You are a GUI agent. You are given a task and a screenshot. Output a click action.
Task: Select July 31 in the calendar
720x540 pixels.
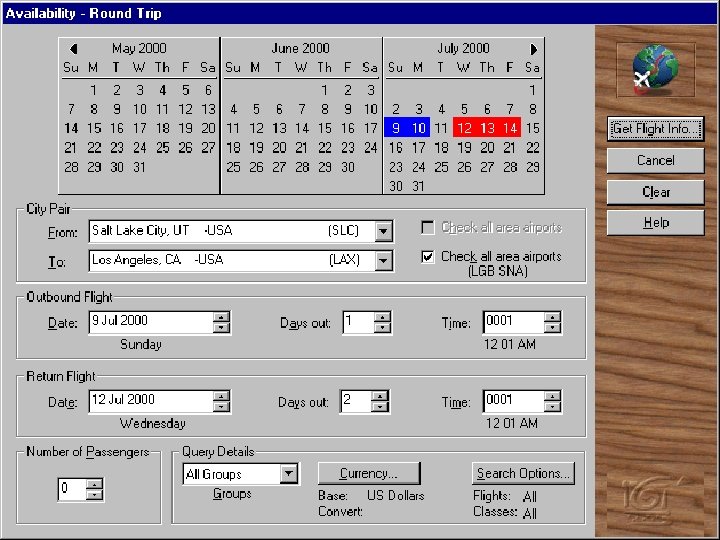pyautogui.click(x=418, y=186)
